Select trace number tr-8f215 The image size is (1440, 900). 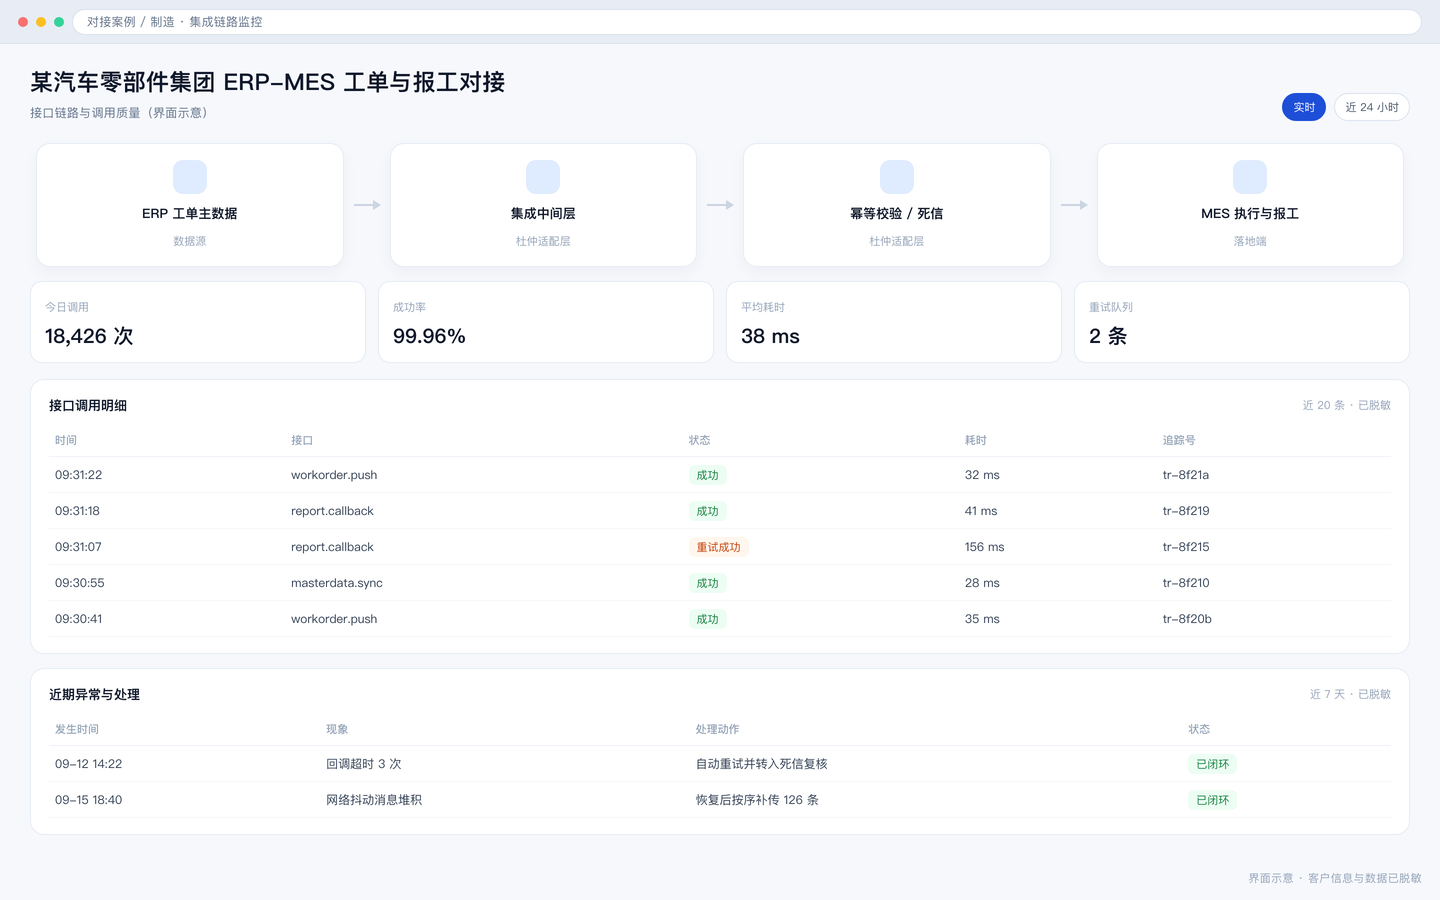[x=1186, y=547]
